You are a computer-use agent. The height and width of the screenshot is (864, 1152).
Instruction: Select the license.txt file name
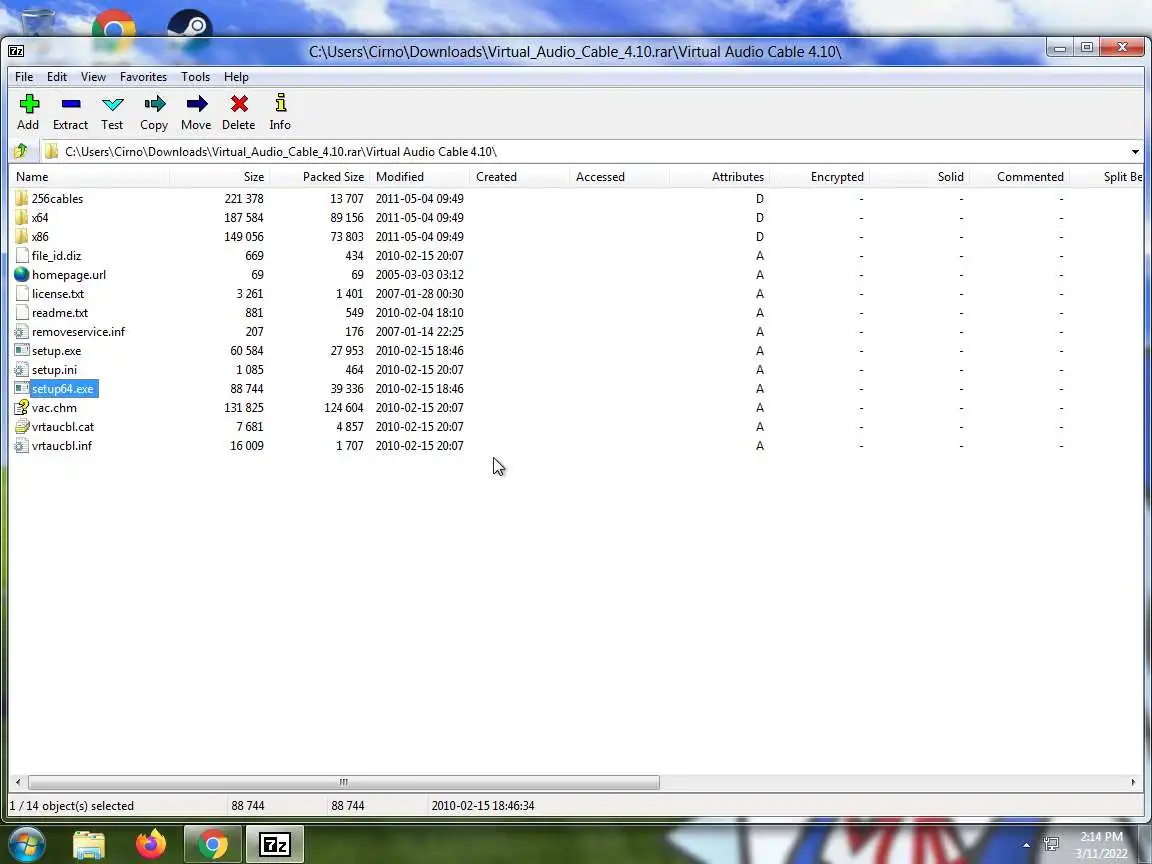pos(58,294)
